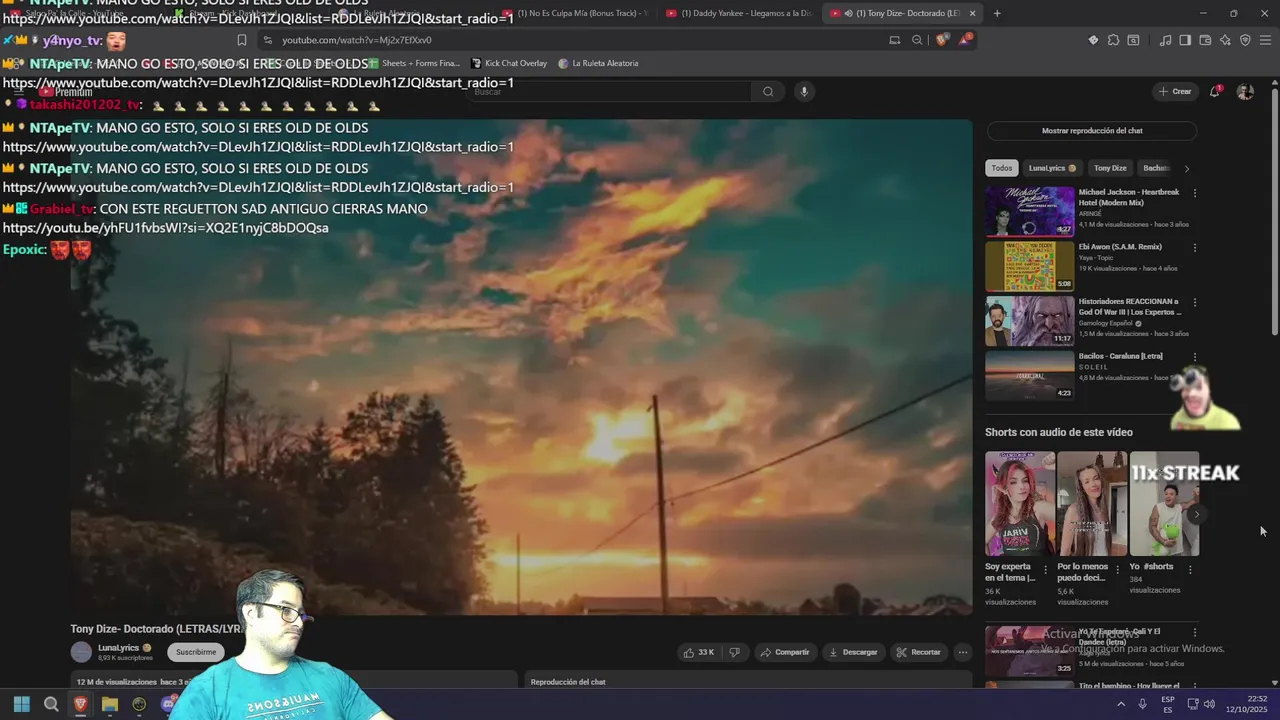
Task: Open the Brave Wallet icon
Action: tap(1205, 40)
